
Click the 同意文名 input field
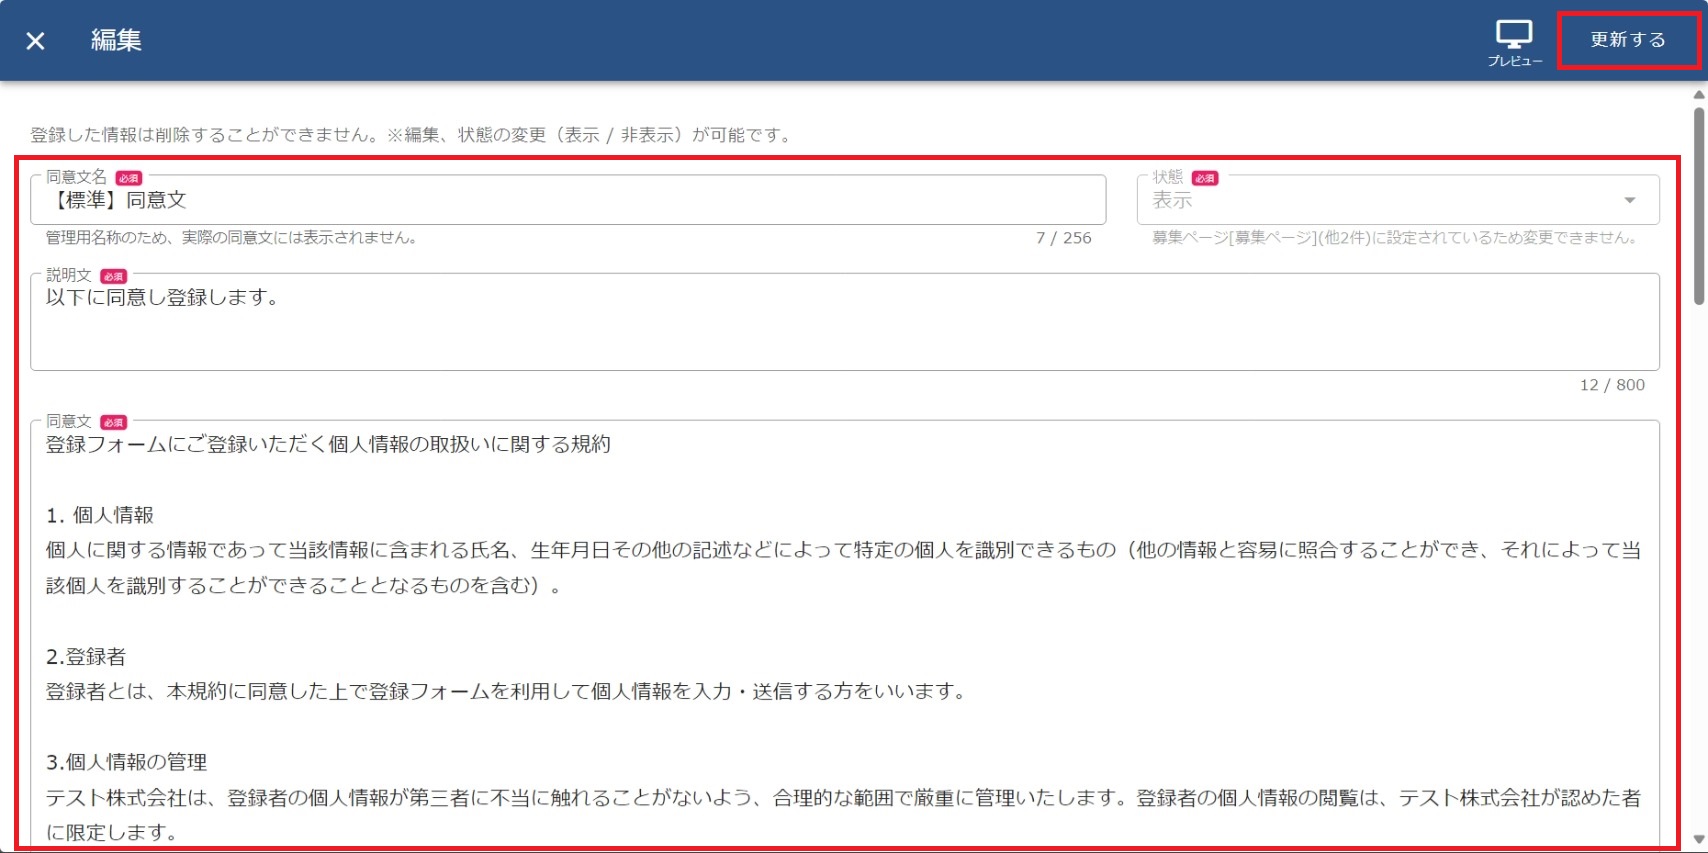tap(568, 201)
